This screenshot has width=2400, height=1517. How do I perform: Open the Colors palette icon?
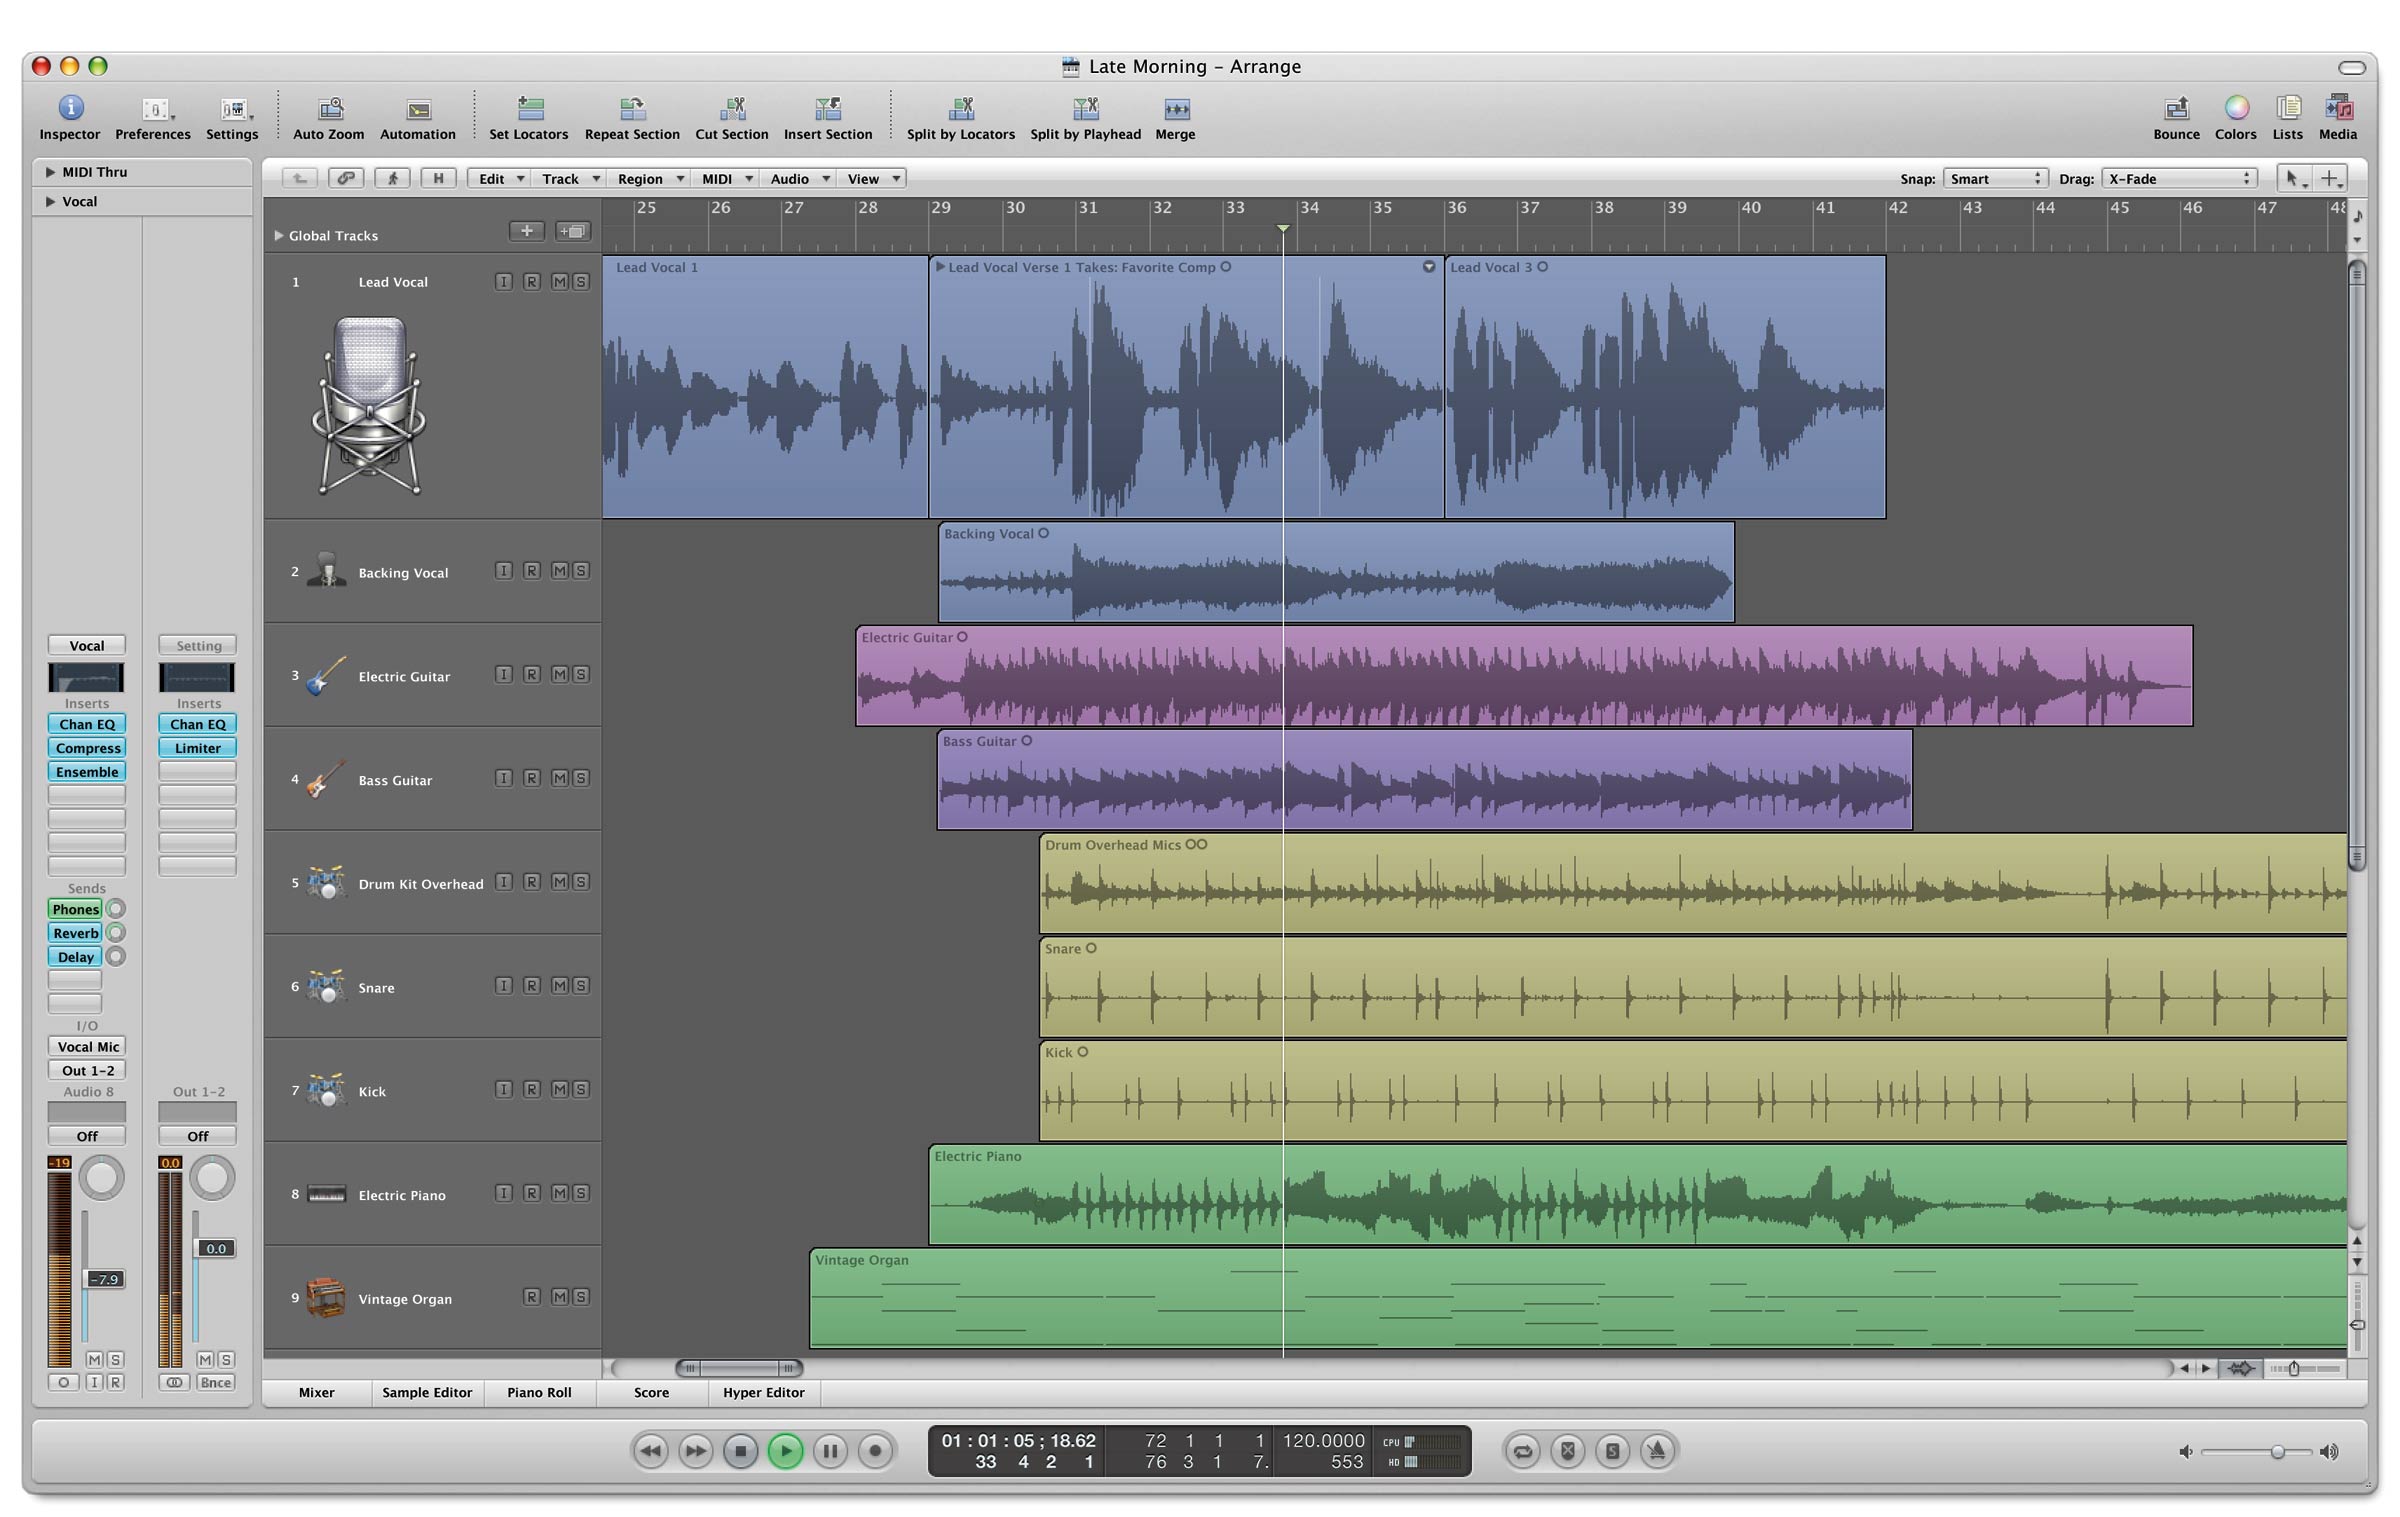pyautogui.click(x=2236, y=108)
